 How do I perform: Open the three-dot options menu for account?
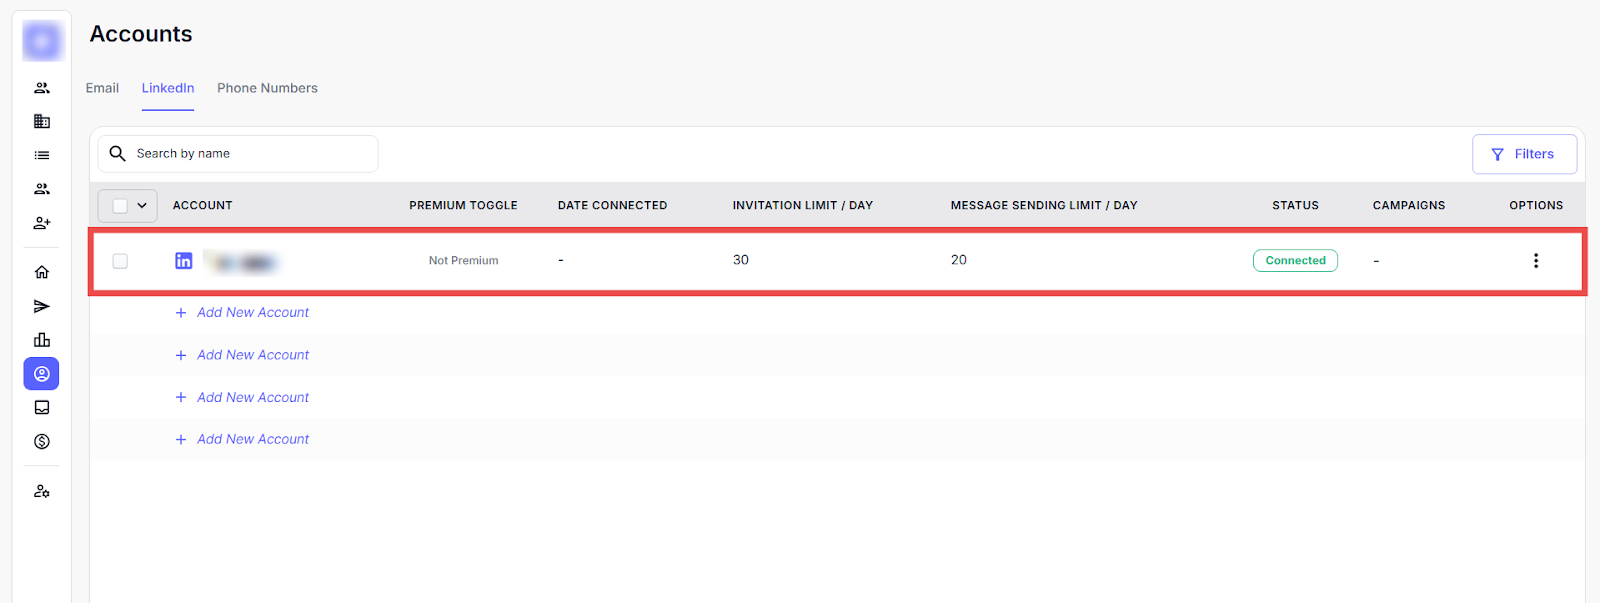tap(1536, 261)
